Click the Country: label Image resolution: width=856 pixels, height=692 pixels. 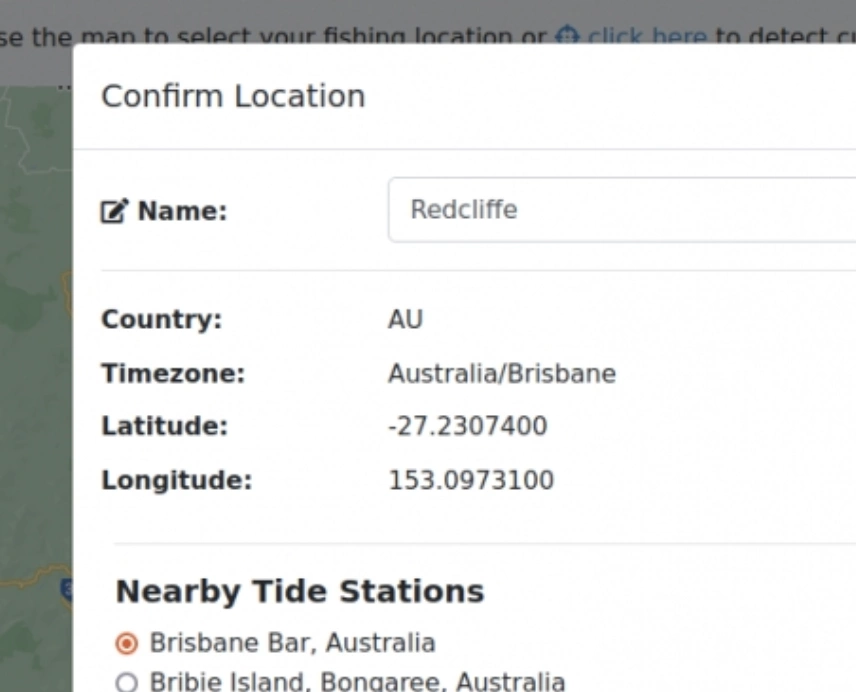(x=161, y=320)
